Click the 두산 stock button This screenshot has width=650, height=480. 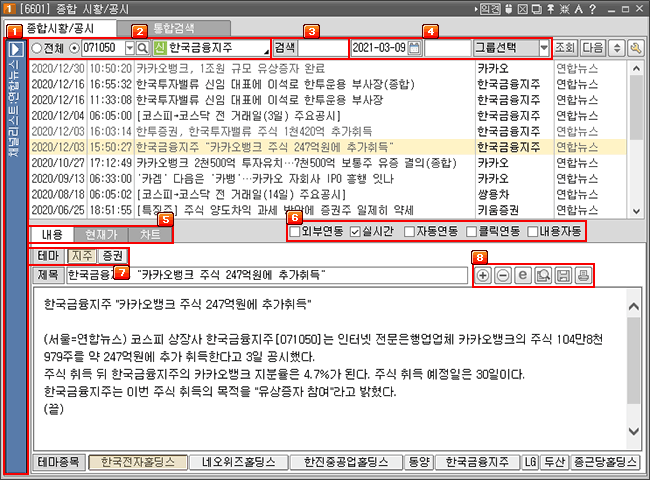[555, 462]
